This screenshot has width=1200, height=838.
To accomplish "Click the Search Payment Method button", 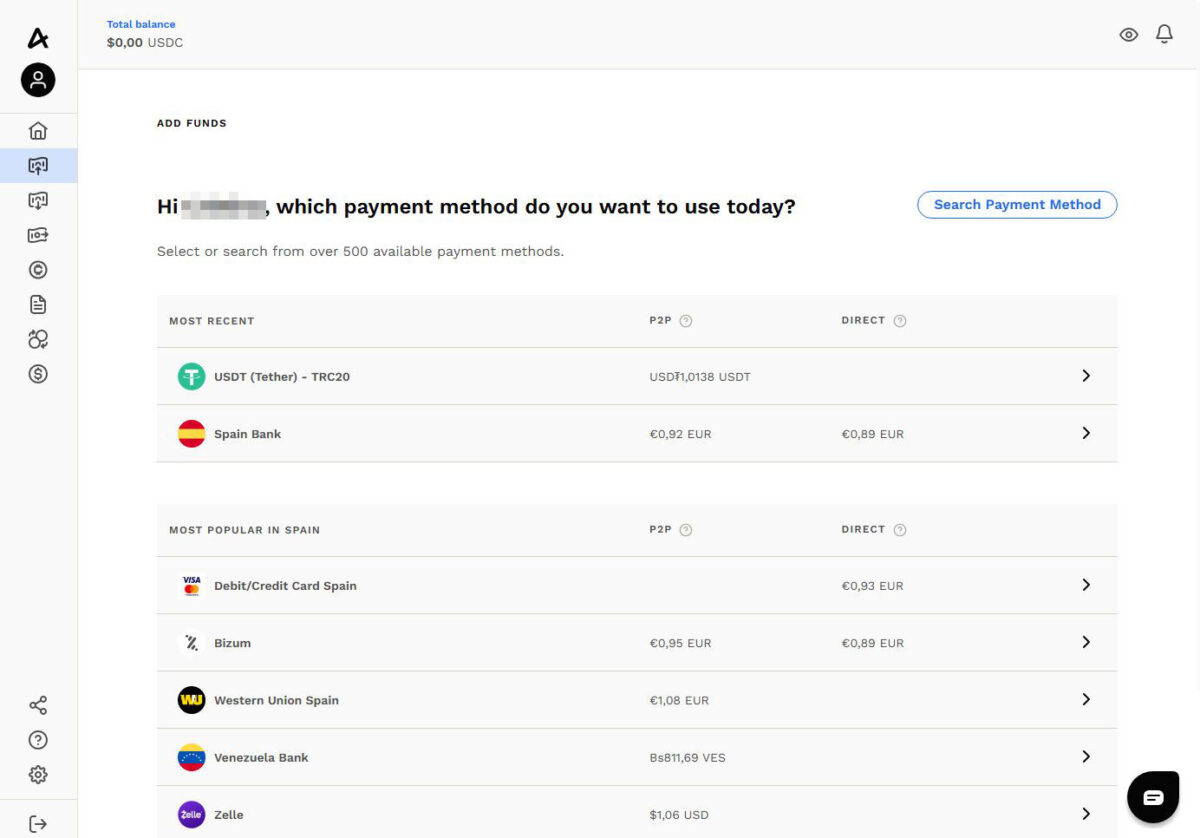I will pyautogui.click(x=1017, y=204).
